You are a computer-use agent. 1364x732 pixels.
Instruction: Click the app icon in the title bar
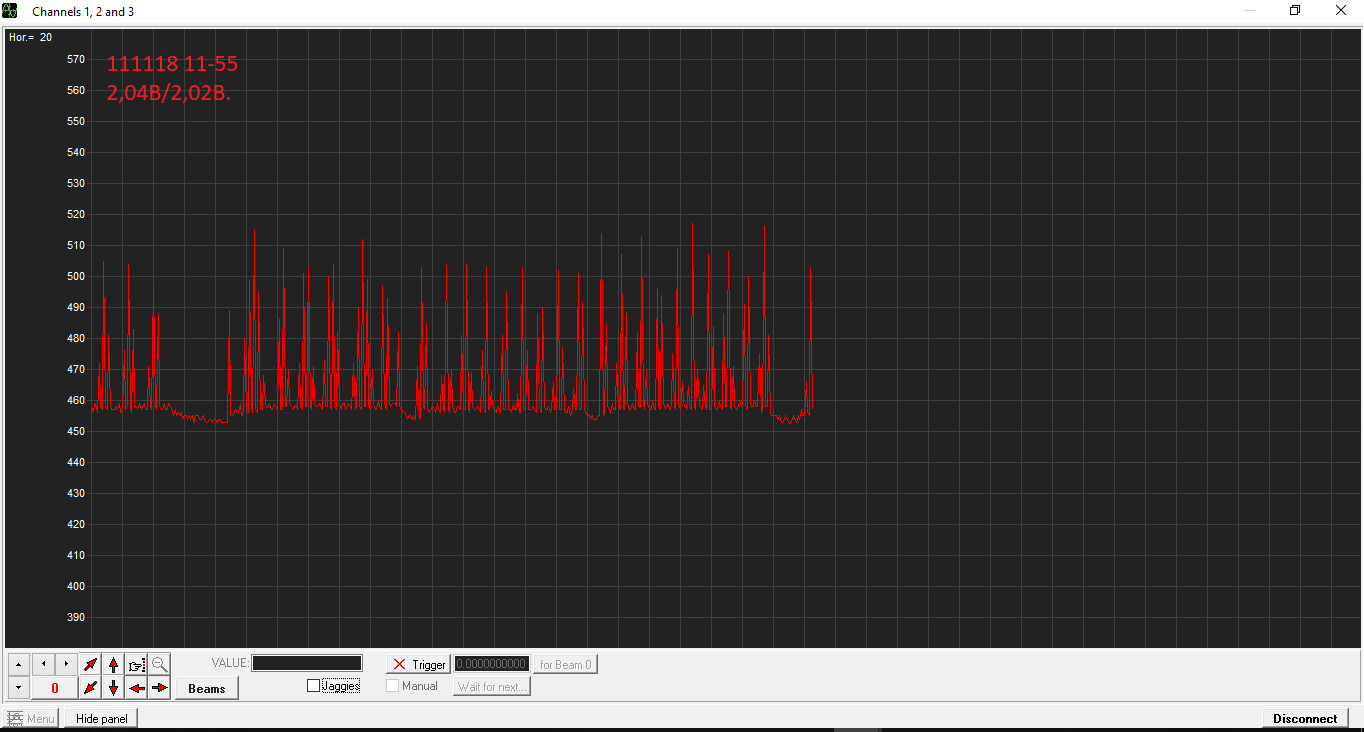[11, 11]
